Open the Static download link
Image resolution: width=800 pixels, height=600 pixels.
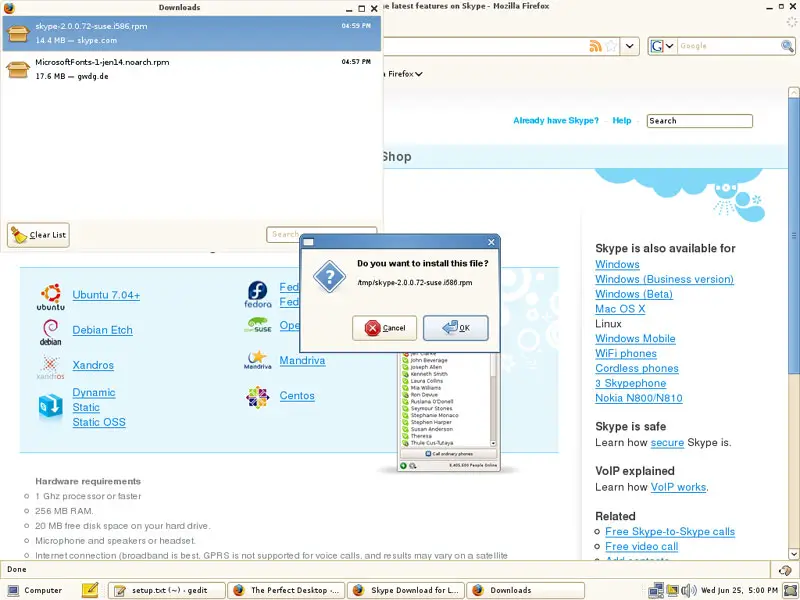click(86, 407)
